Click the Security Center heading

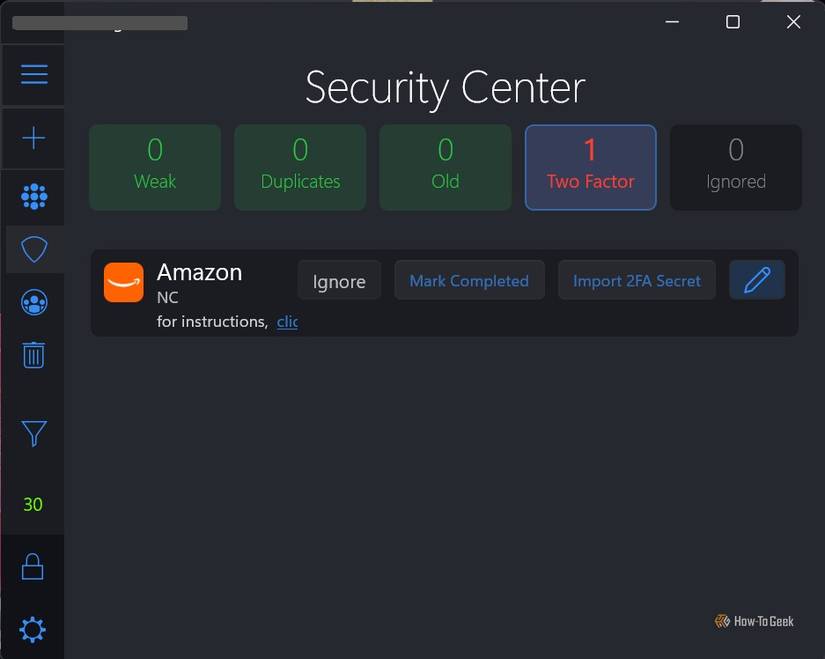(x=445, y=88)
